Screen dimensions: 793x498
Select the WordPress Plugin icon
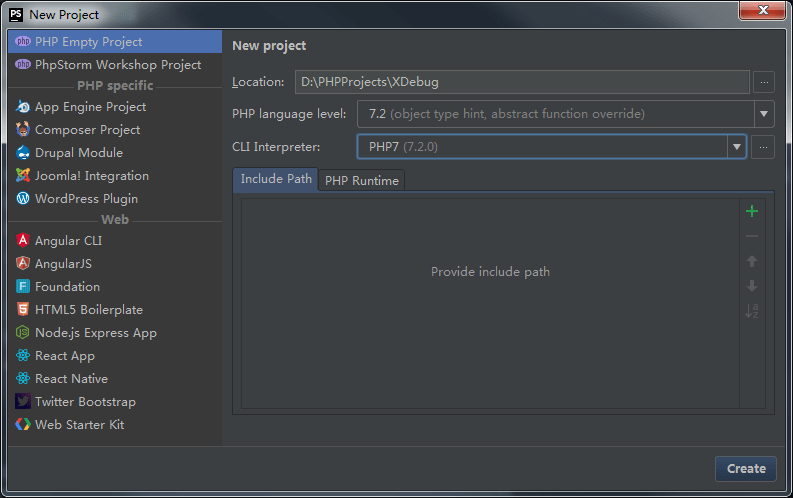point(23,199)
